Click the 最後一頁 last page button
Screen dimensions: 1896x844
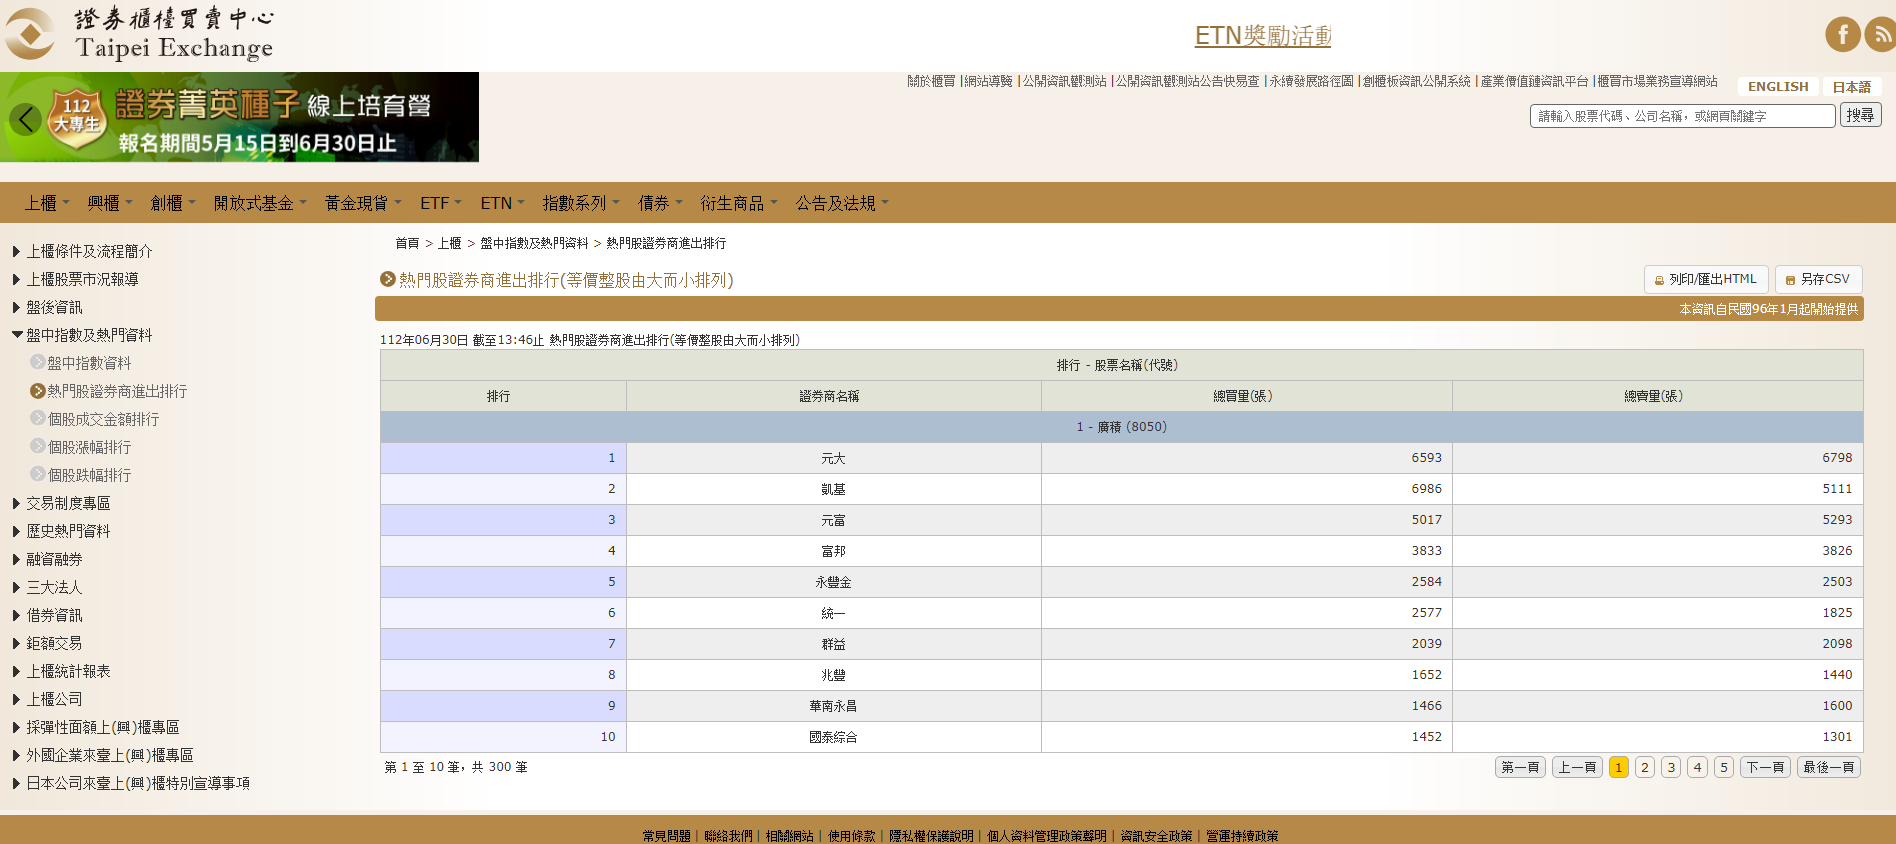click(1829, 767)
